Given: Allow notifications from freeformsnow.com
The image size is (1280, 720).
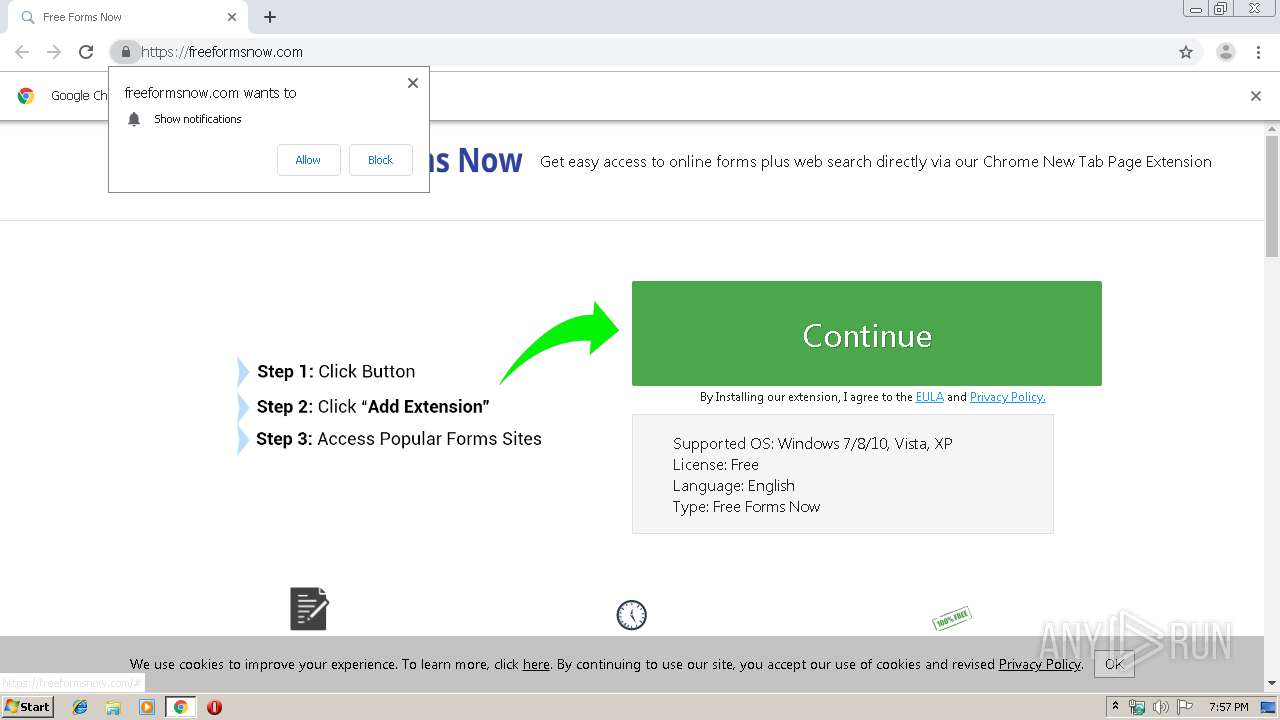Looking at the screenshot, I should coord(308,160).
